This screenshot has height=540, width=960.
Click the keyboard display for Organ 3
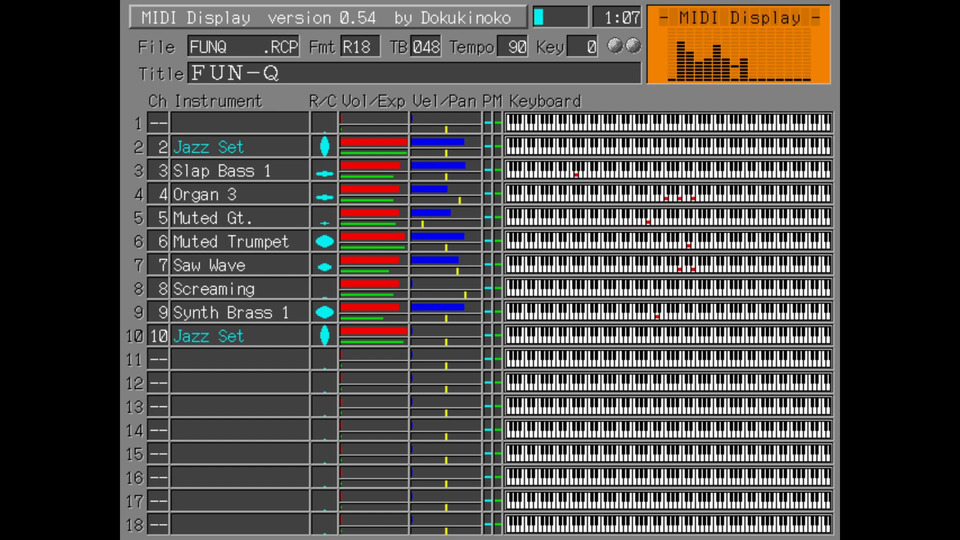pos(668,193)
